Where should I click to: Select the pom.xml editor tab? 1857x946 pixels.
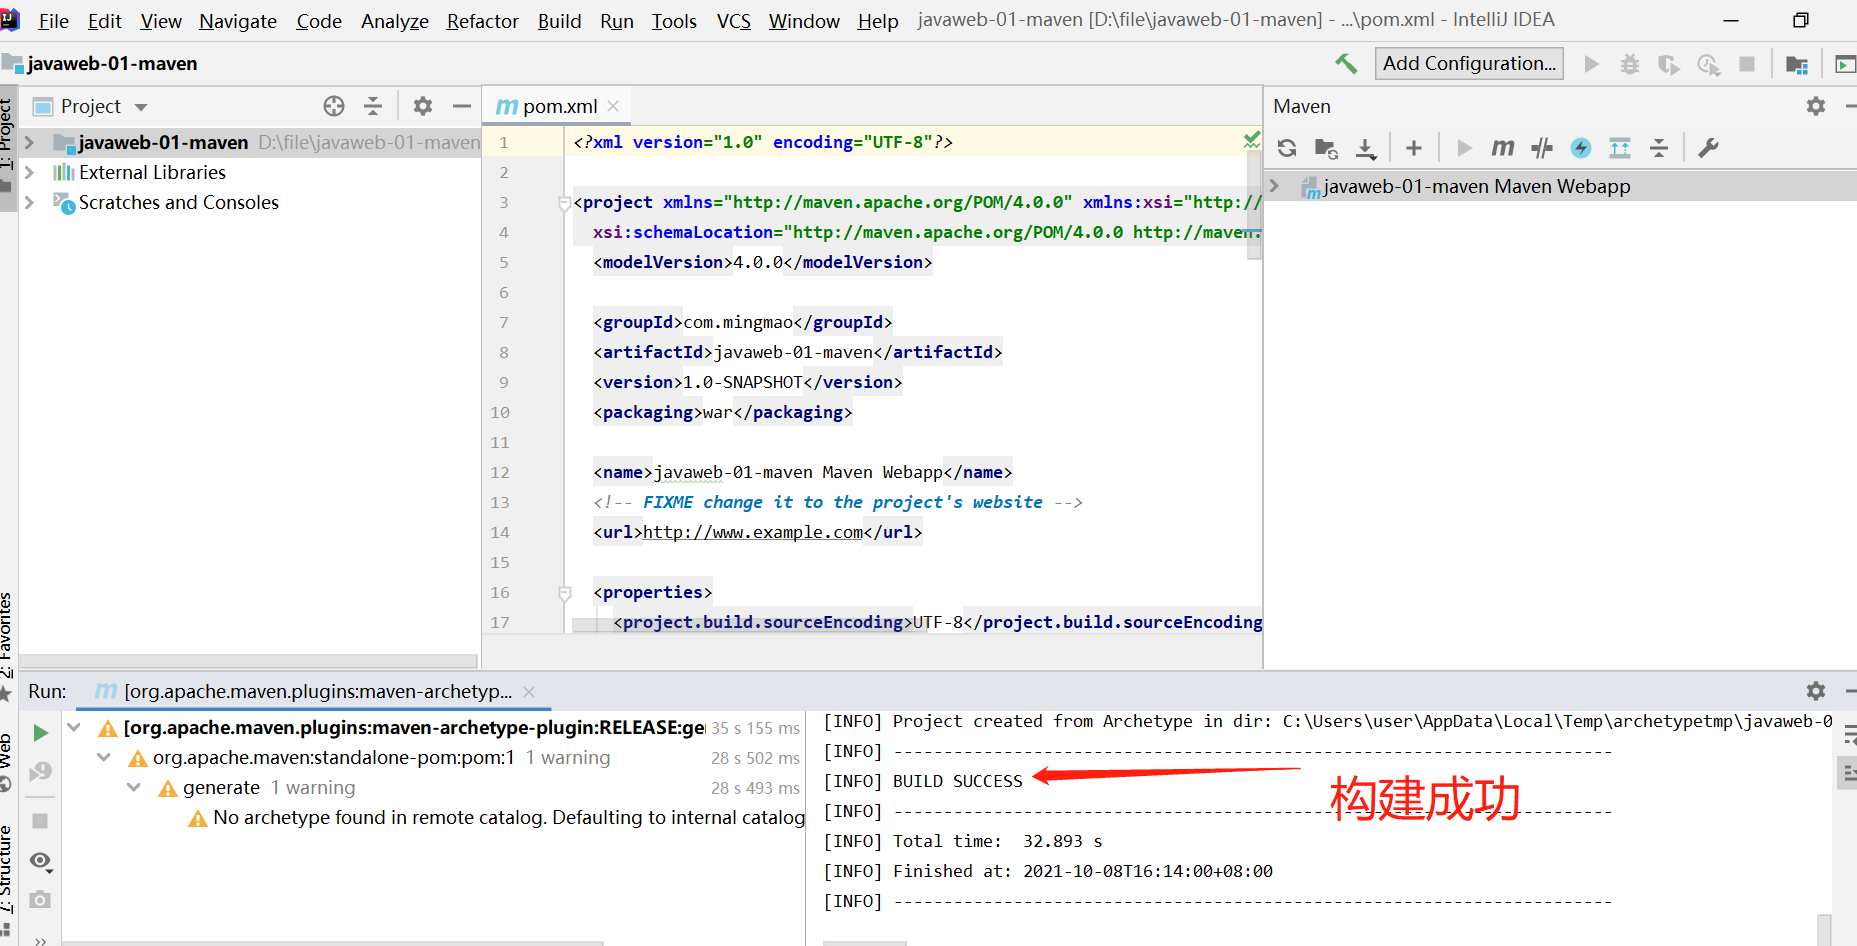(559, 106)
